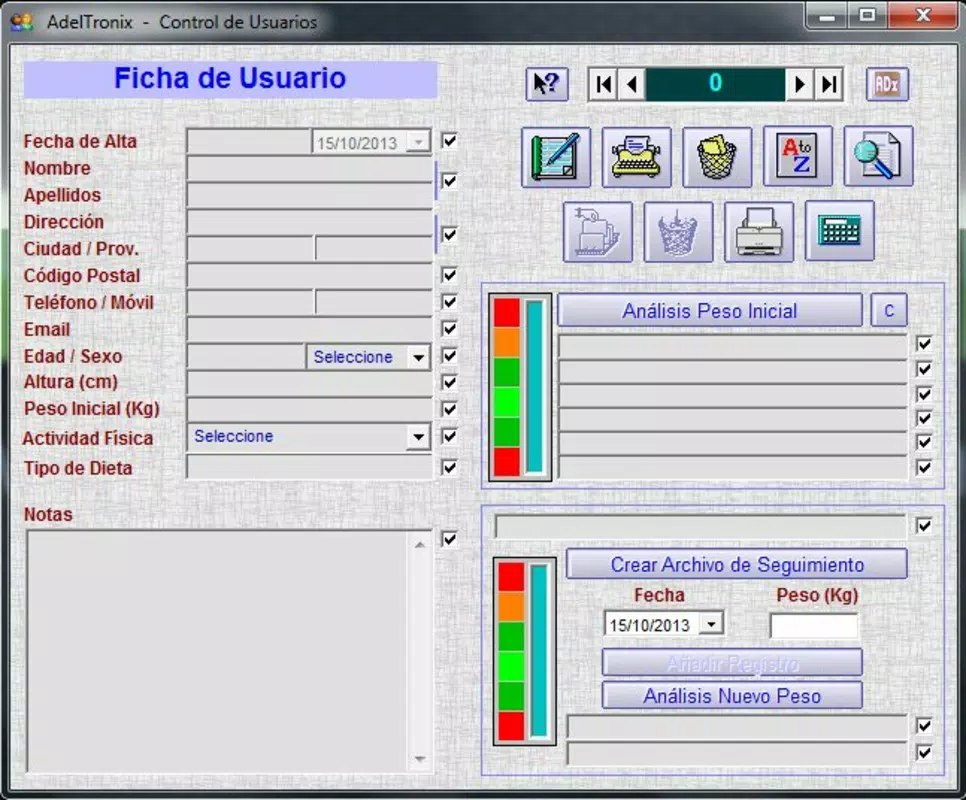Toggle checkbox next to Peso Inicial (Kg)

tap(450, 409)
